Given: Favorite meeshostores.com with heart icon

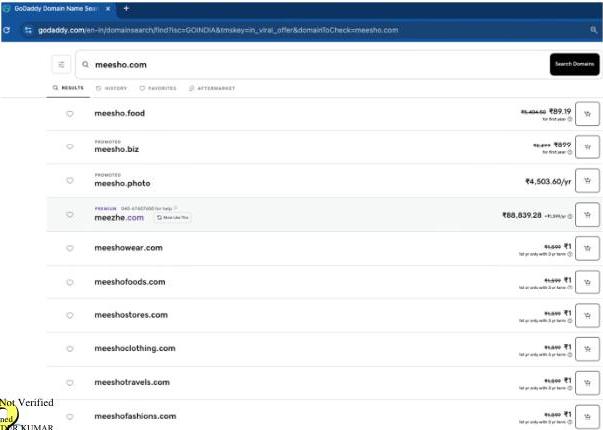Looking at the screenshot, I should click(70, 315).
